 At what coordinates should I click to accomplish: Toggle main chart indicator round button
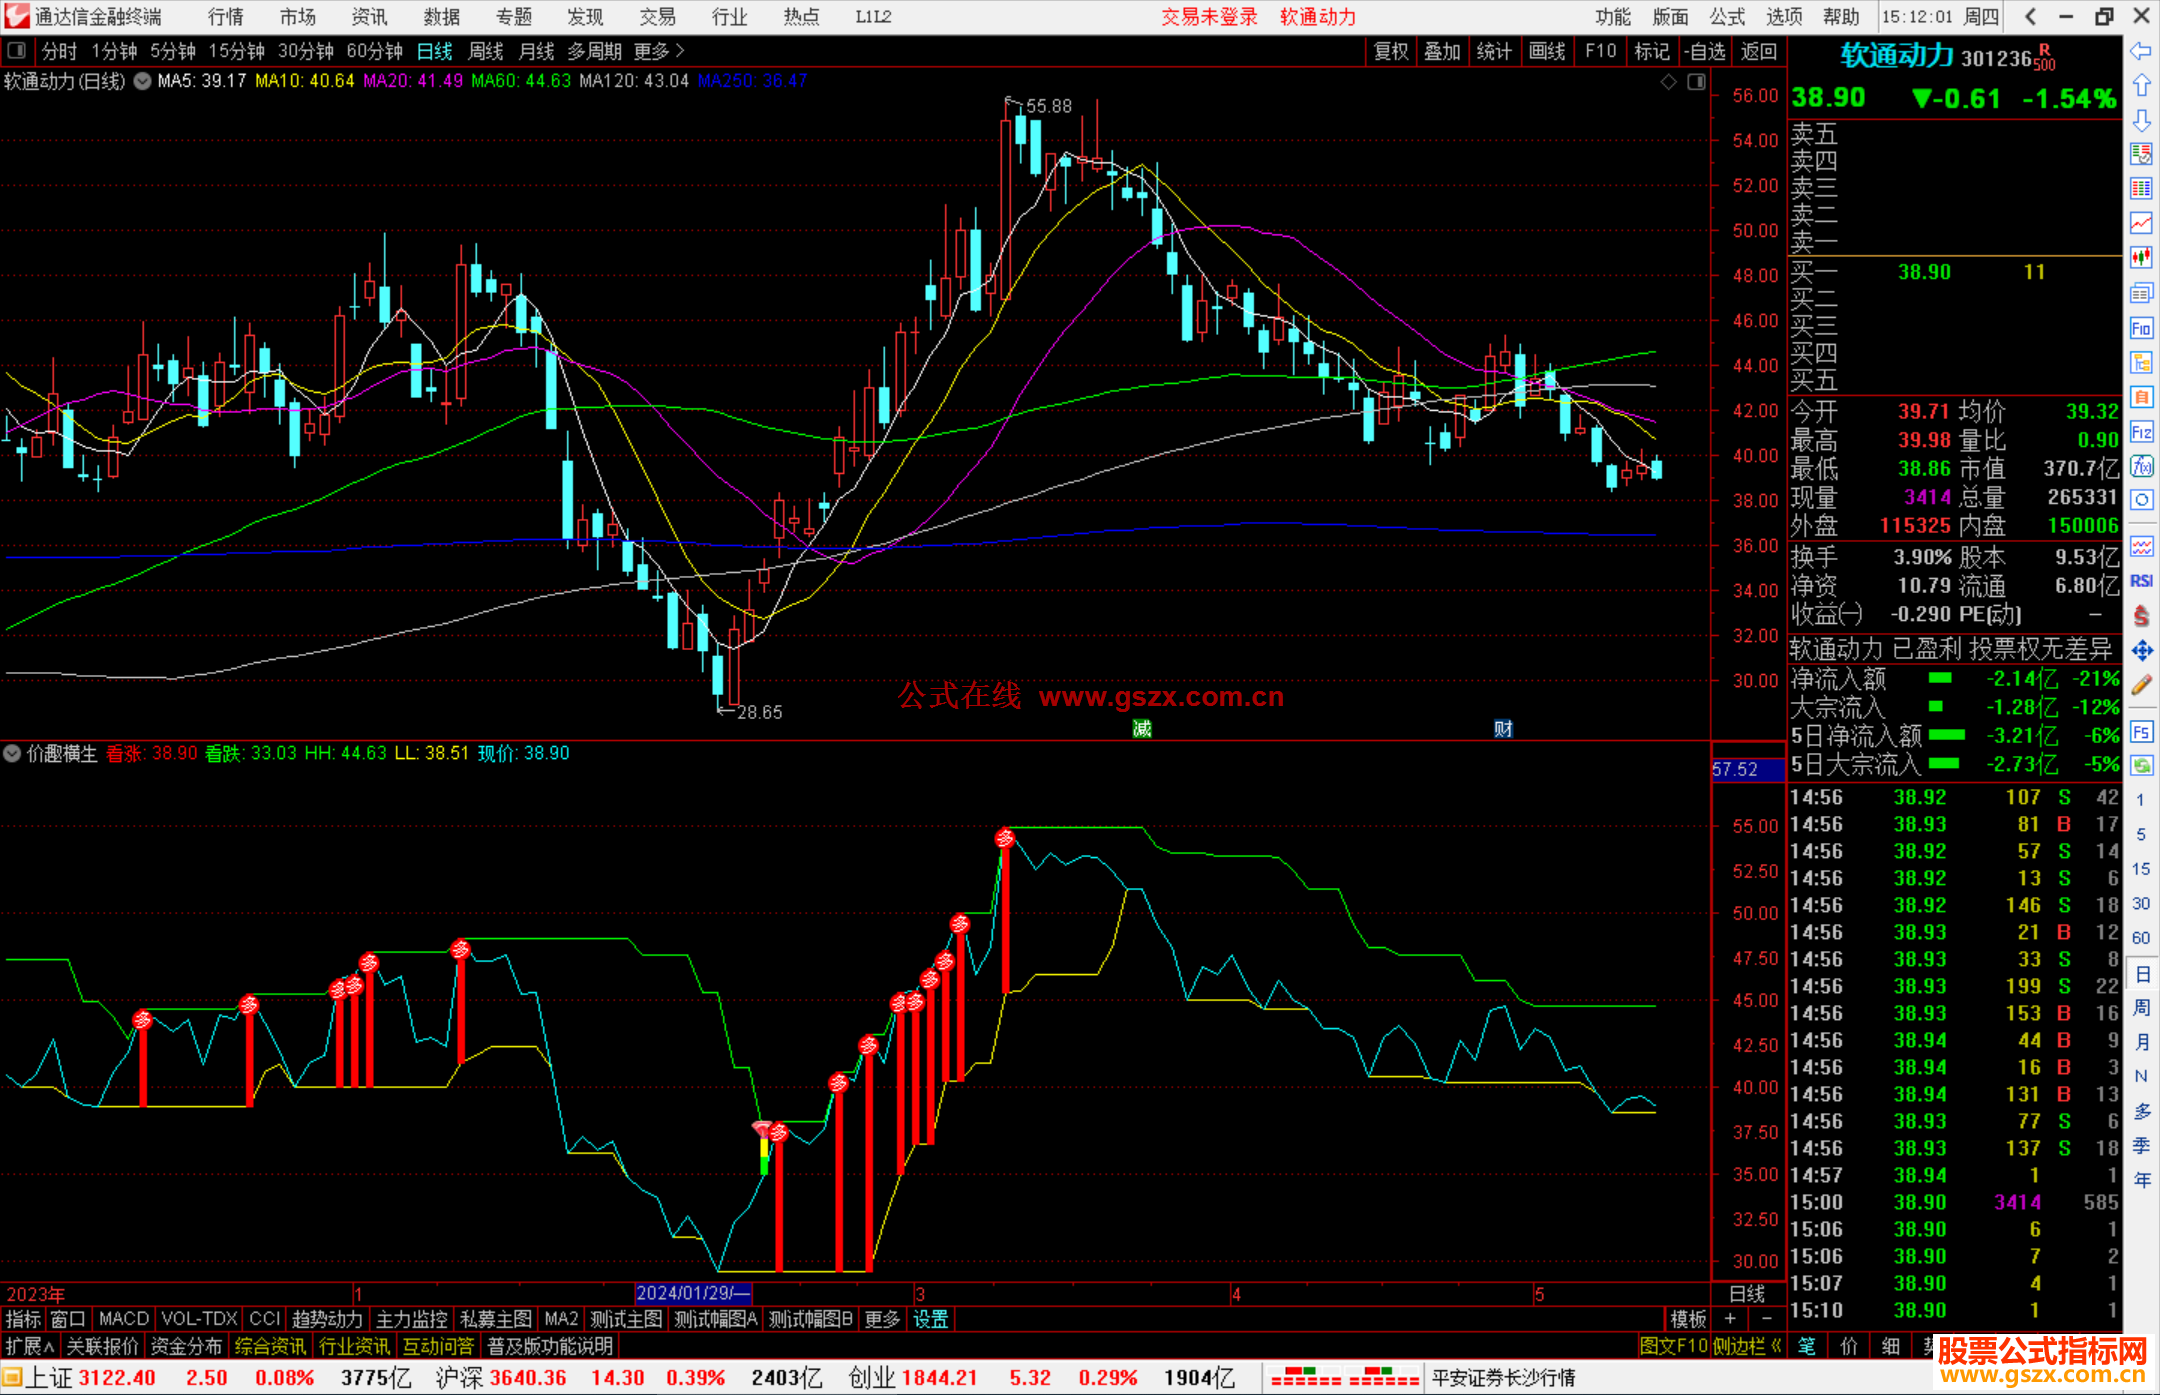pyautogui.click(x=143, y=81)
